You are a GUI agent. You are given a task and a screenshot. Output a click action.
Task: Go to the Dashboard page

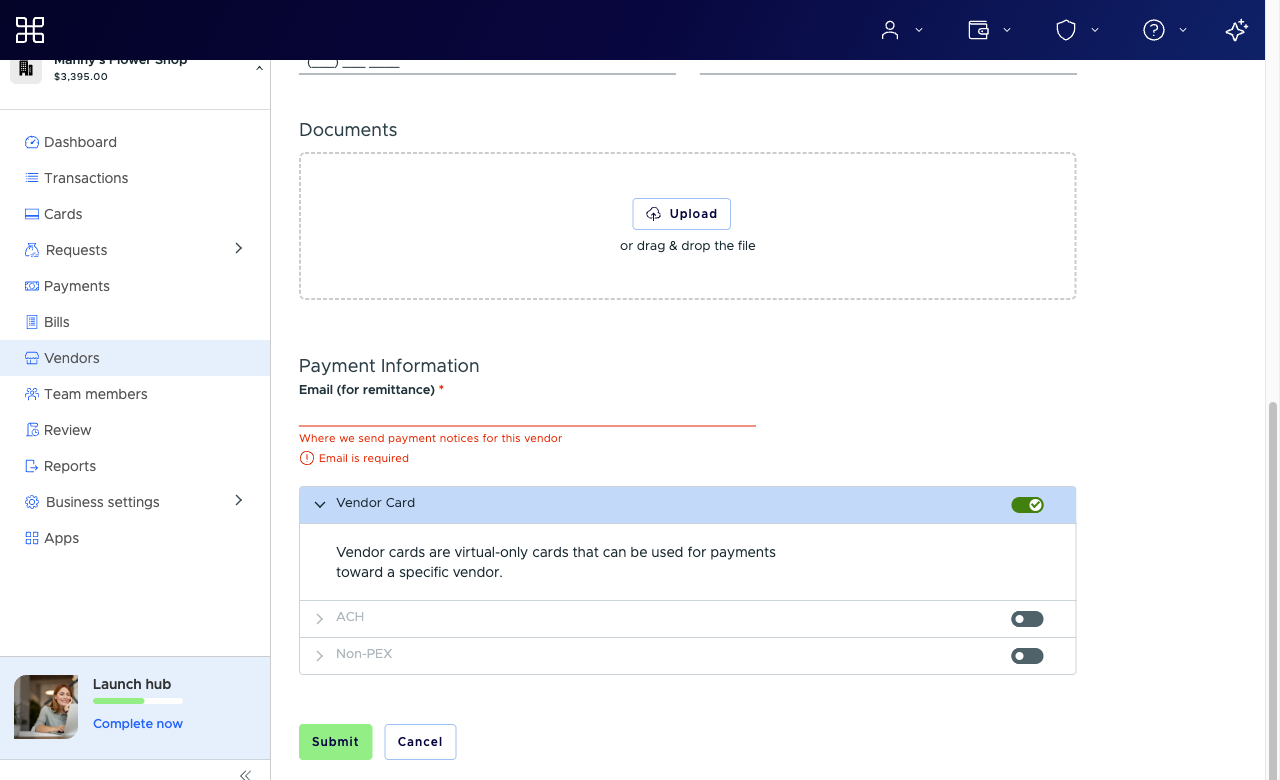point(135,142)
